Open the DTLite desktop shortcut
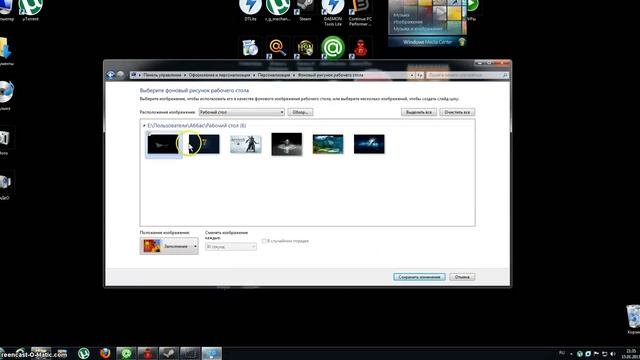This screenshot has height=360, width=640. pos(250,10)
